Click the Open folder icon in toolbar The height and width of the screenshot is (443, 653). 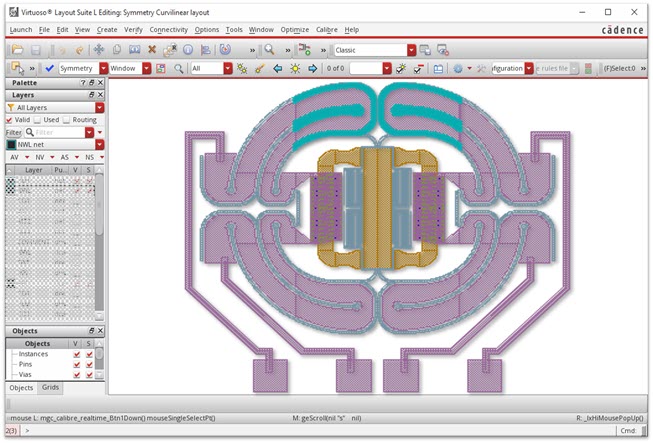(17, 49)
